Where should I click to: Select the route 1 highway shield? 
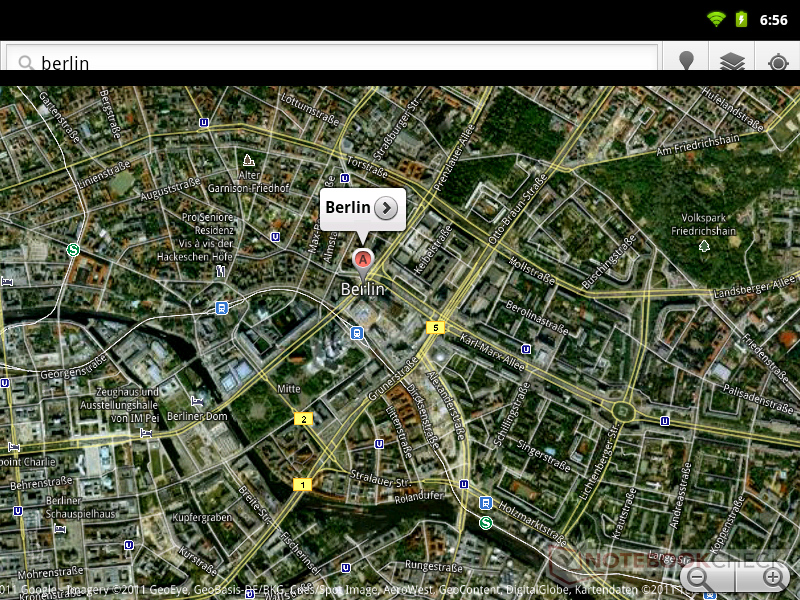(303, 484)
